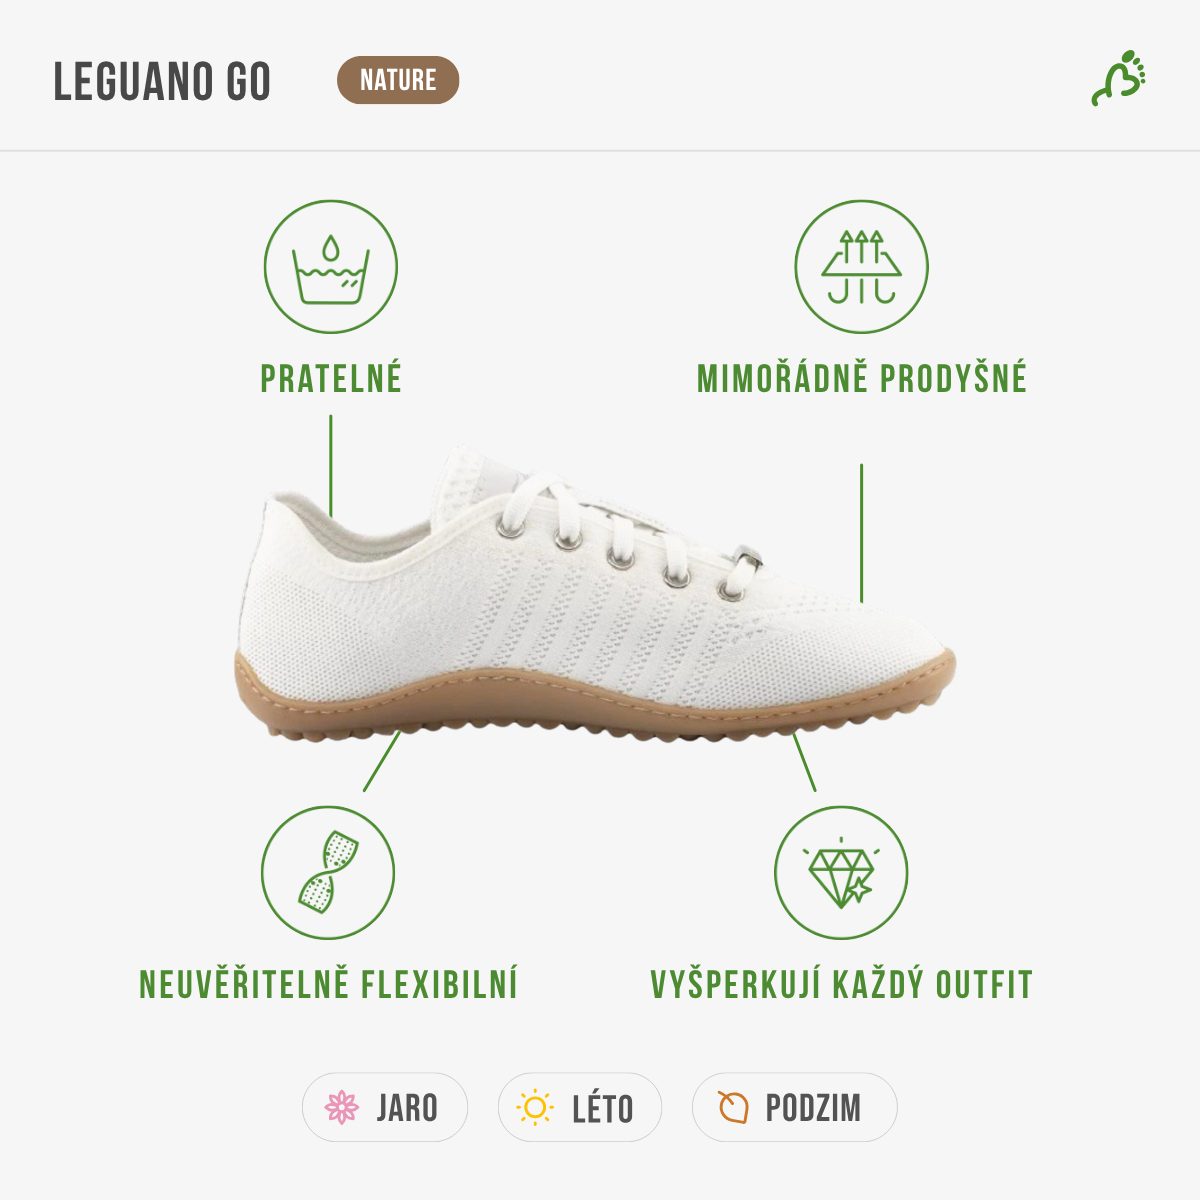Click the green footprint logo

point(1118,78)
